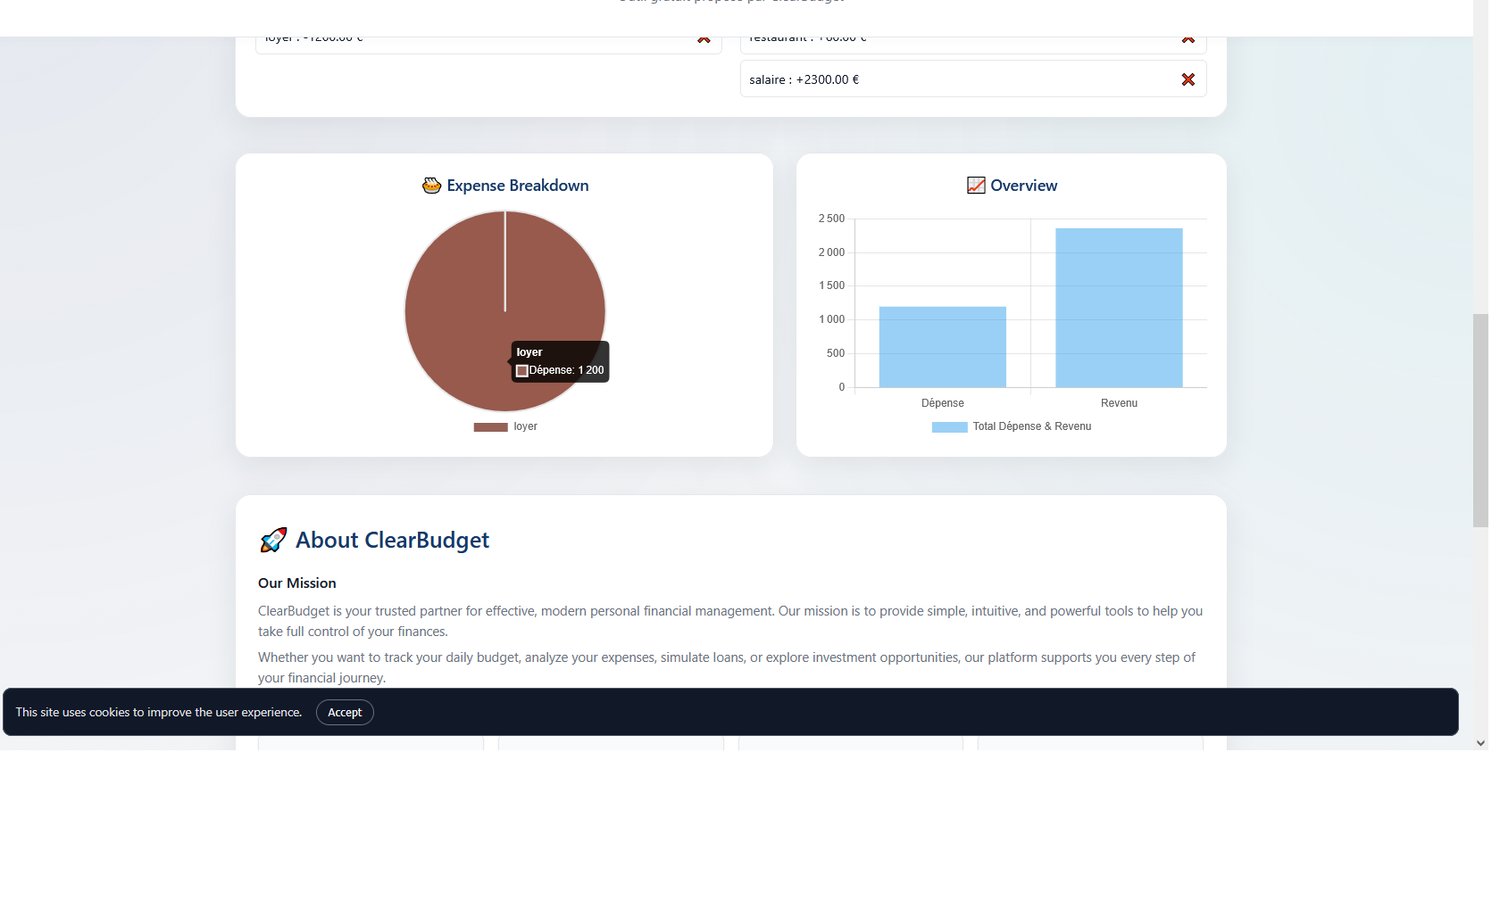Click the Our Mission subheading
The width and height of the screenshot is (1500, 901).
click(x=297, y=583)
